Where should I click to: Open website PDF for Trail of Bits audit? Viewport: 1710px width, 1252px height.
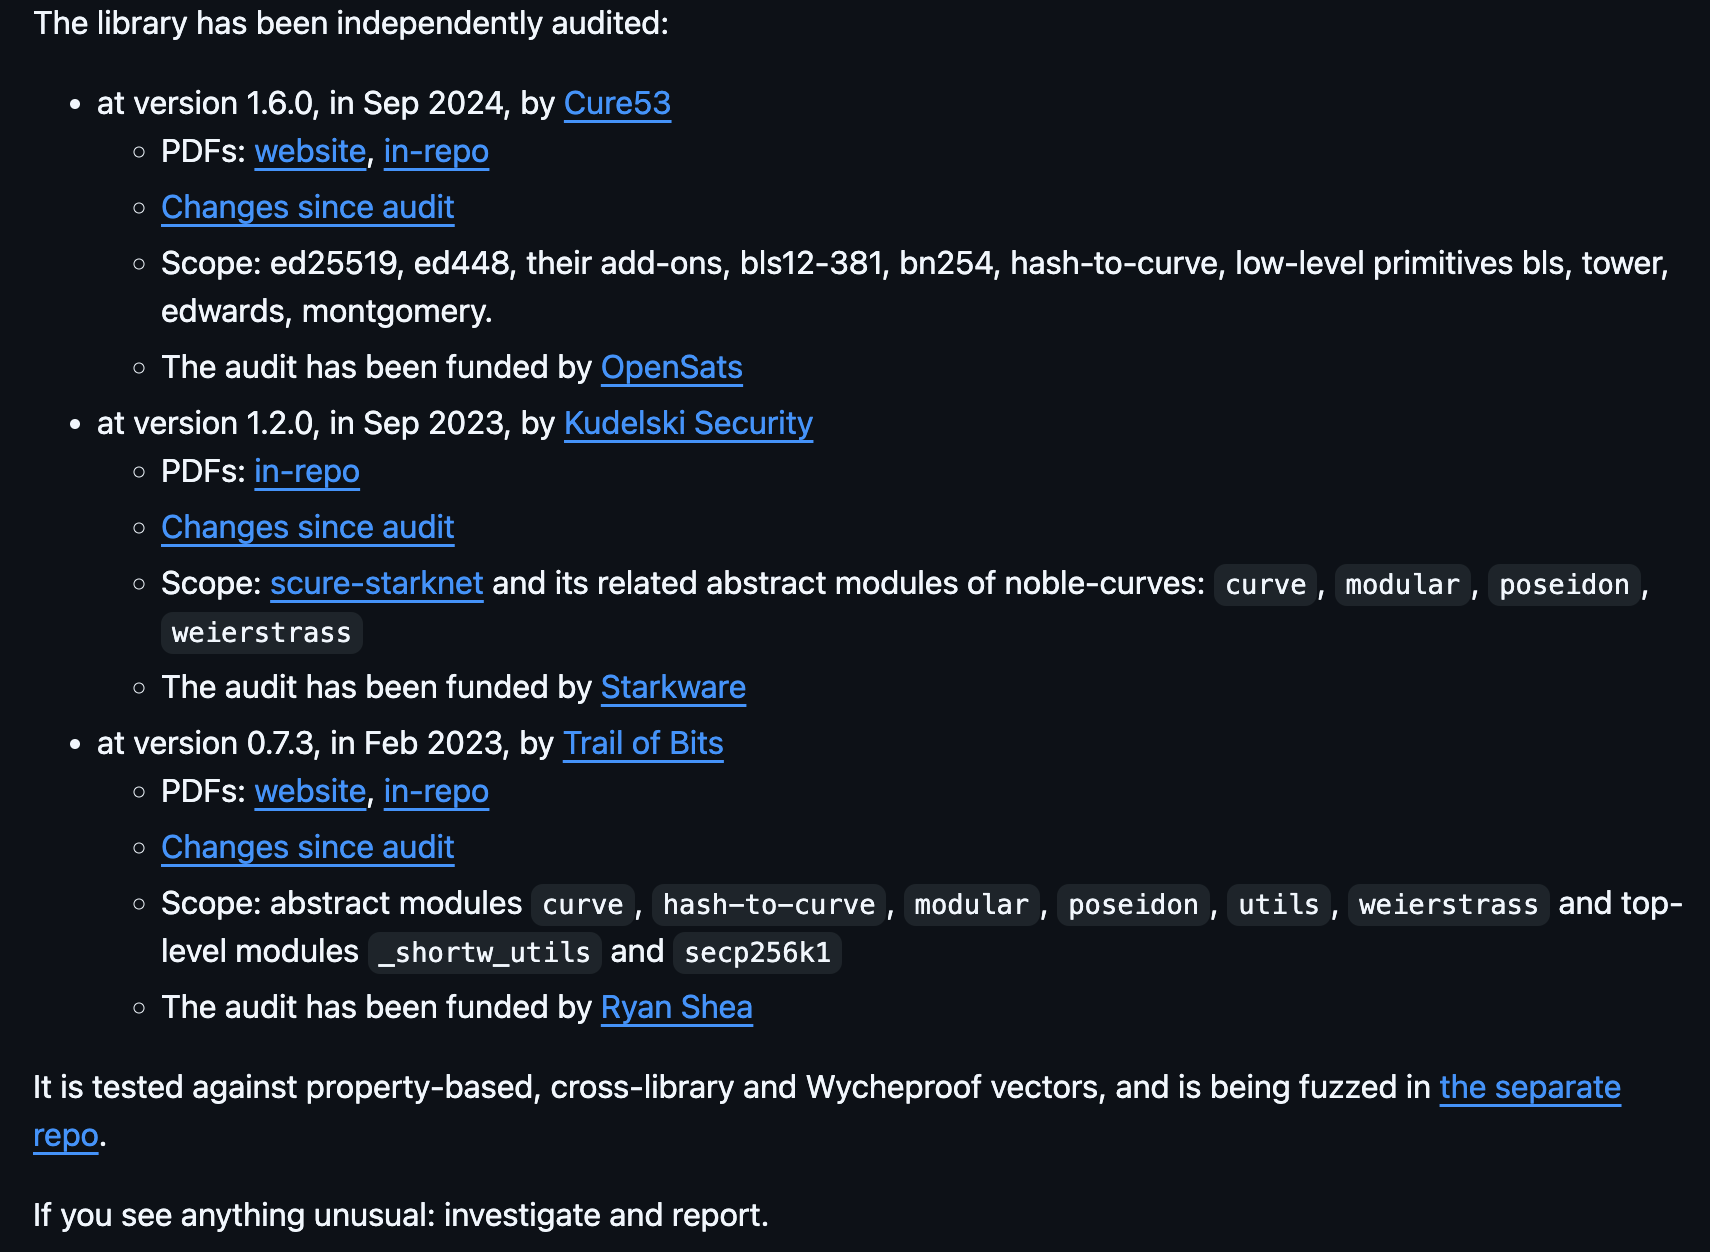[310, 791]
